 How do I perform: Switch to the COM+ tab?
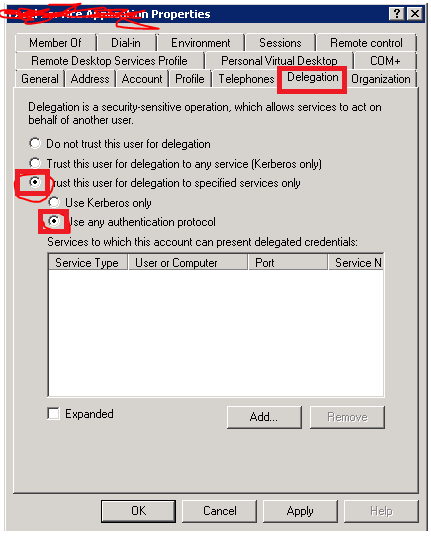[x=385, y=61]
